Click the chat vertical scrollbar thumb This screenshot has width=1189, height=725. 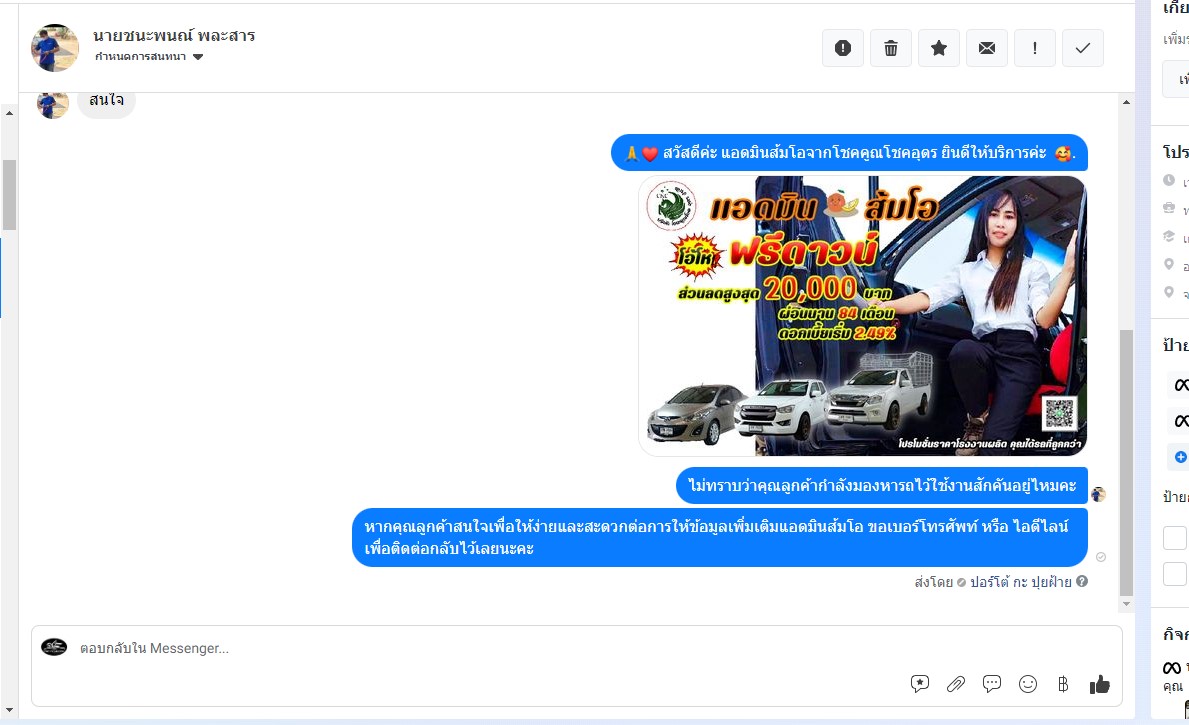point(1126,463)
